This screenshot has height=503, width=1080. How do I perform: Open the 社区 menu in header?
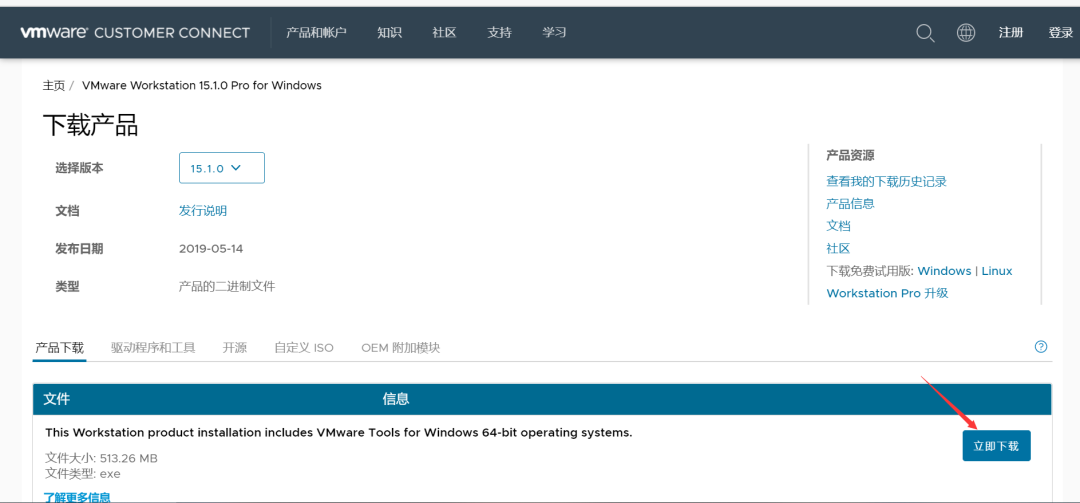pyautogui.click(x=444, y=32)
